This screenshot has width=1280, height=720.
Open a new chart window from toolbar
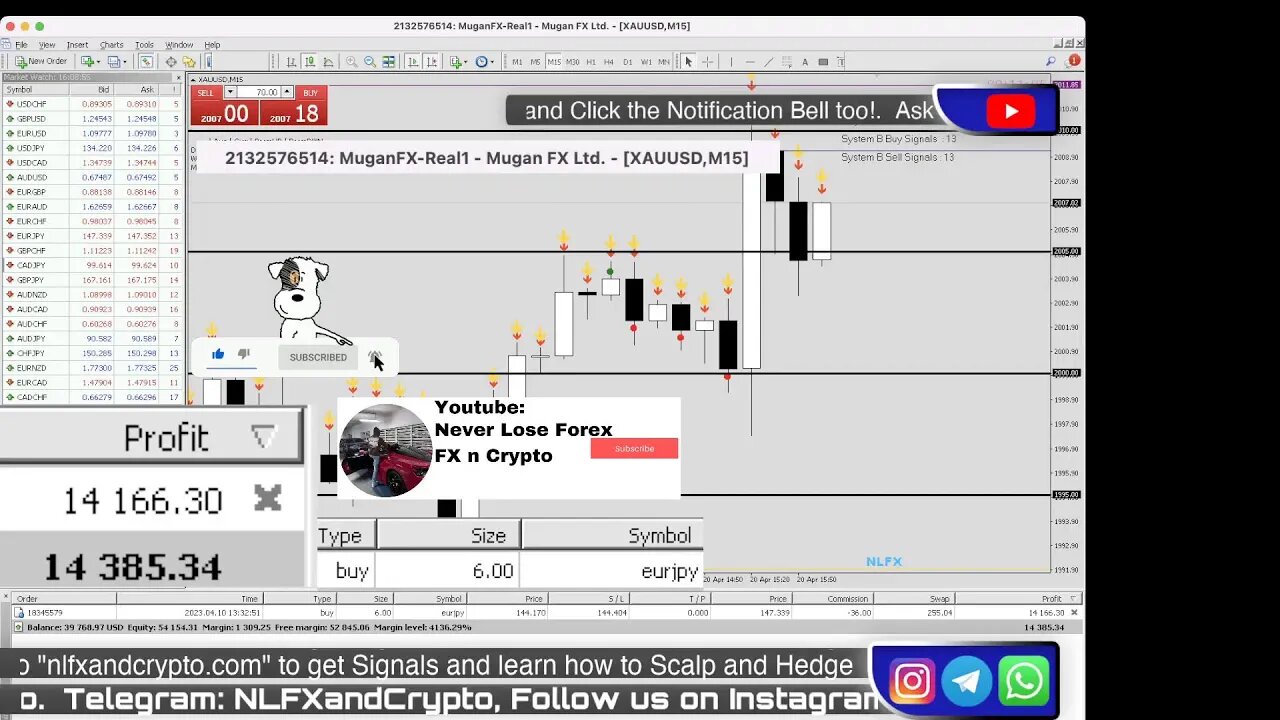(87, 61)
